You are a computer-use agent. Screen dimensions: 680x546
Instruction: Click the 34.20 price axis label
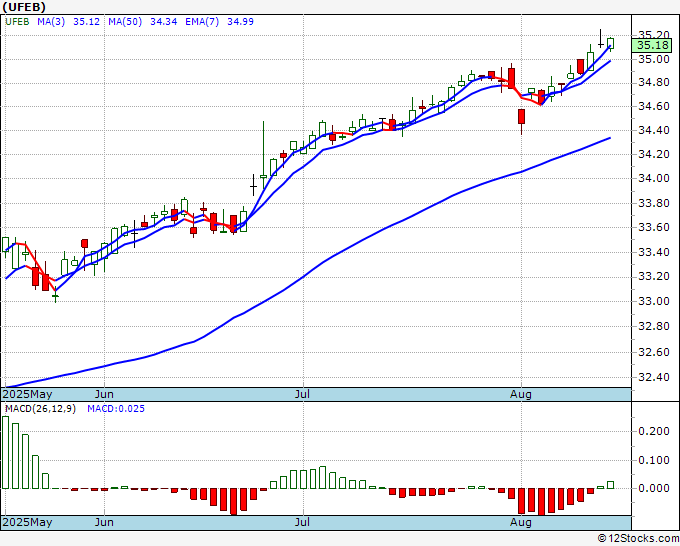point(654,154)
